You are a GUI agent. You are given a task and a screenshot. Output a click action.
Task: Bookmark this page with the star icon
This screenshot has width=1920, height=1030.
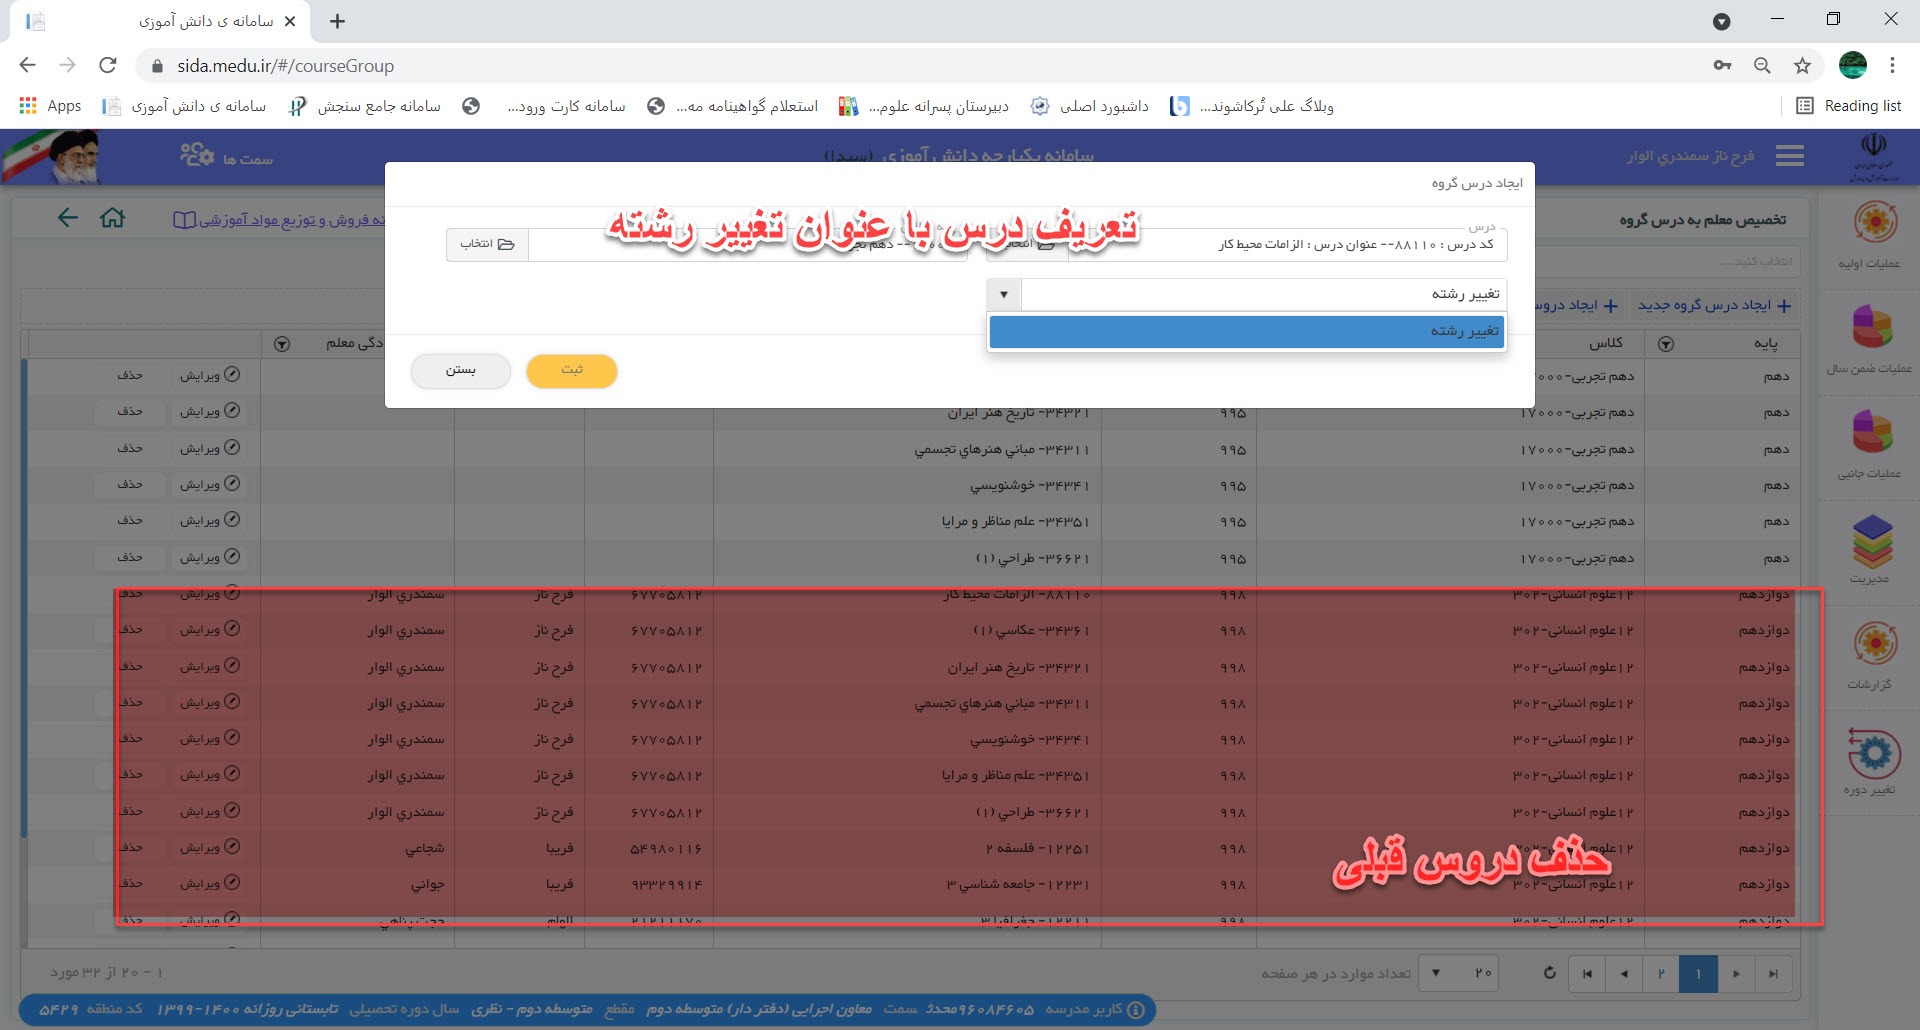coord(1802,66)
